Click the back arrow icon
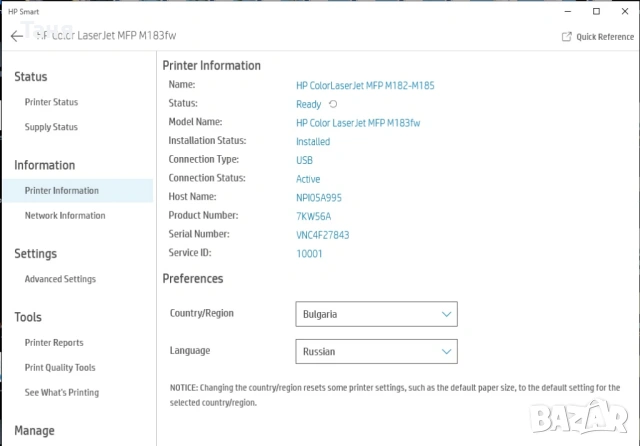 16,36
